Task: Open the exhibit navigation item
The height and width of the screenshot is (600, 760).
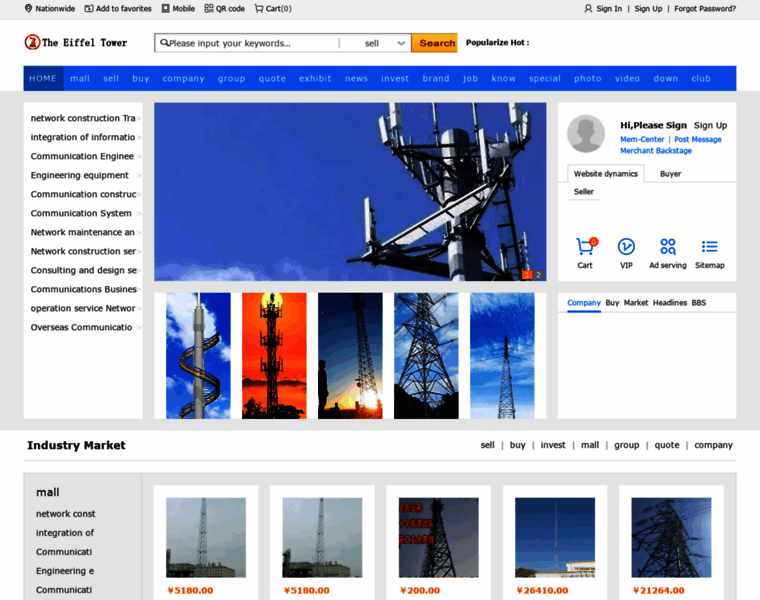Action: point(315,78)
